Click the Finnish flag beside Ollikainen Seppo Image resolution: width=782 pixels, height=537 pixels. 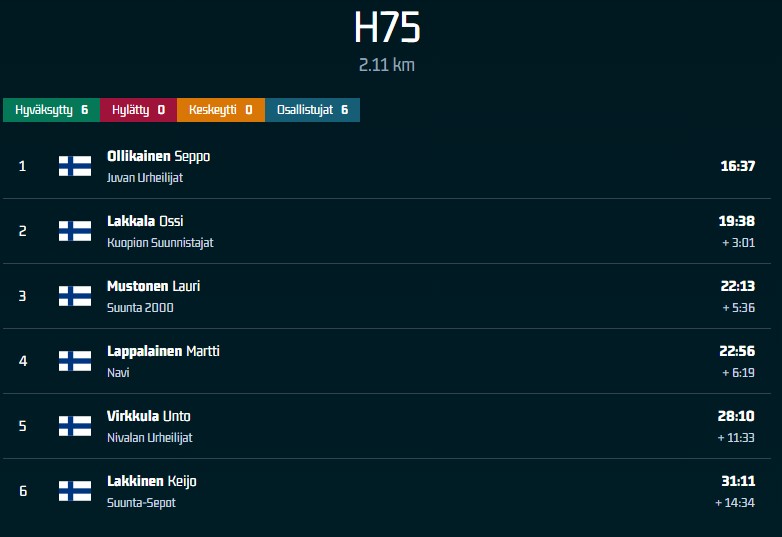pos(75,166)
